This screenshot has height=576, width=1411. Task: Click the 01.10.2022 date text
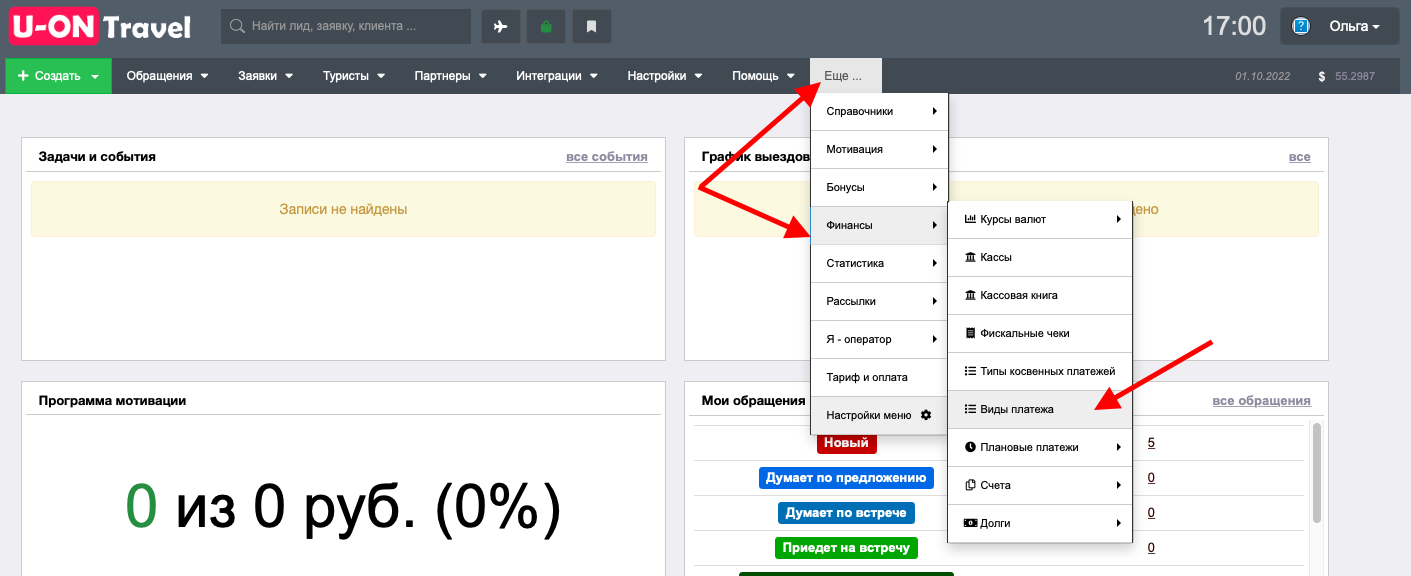(1262, 76)
